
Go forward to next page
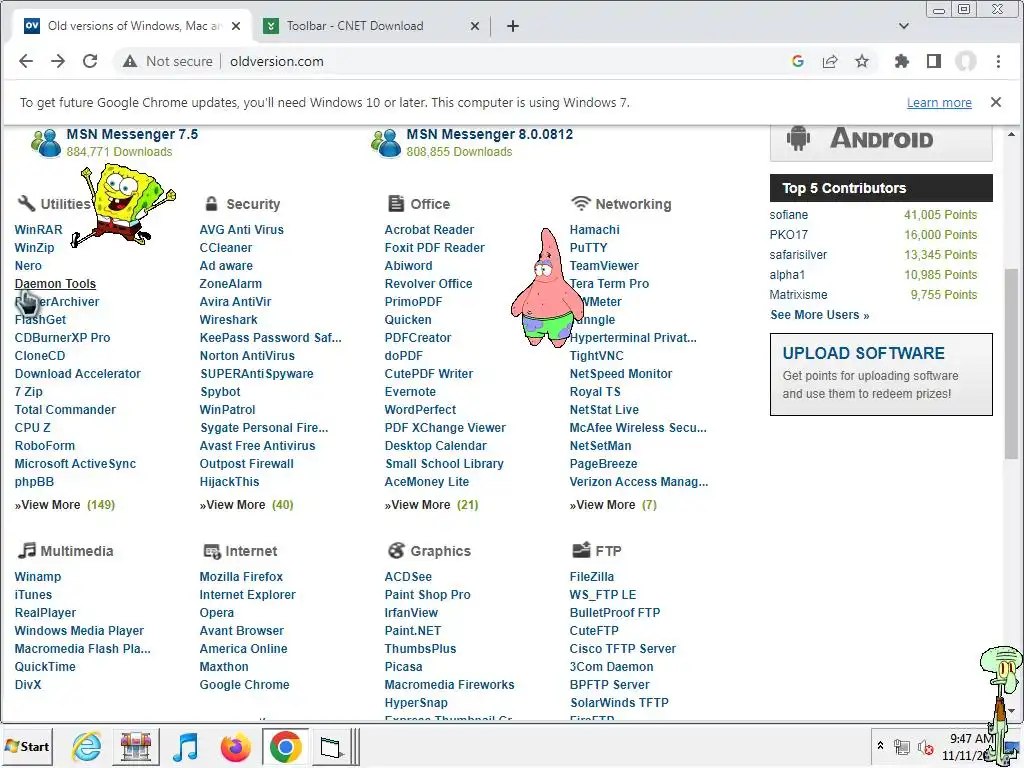point(58,61)
